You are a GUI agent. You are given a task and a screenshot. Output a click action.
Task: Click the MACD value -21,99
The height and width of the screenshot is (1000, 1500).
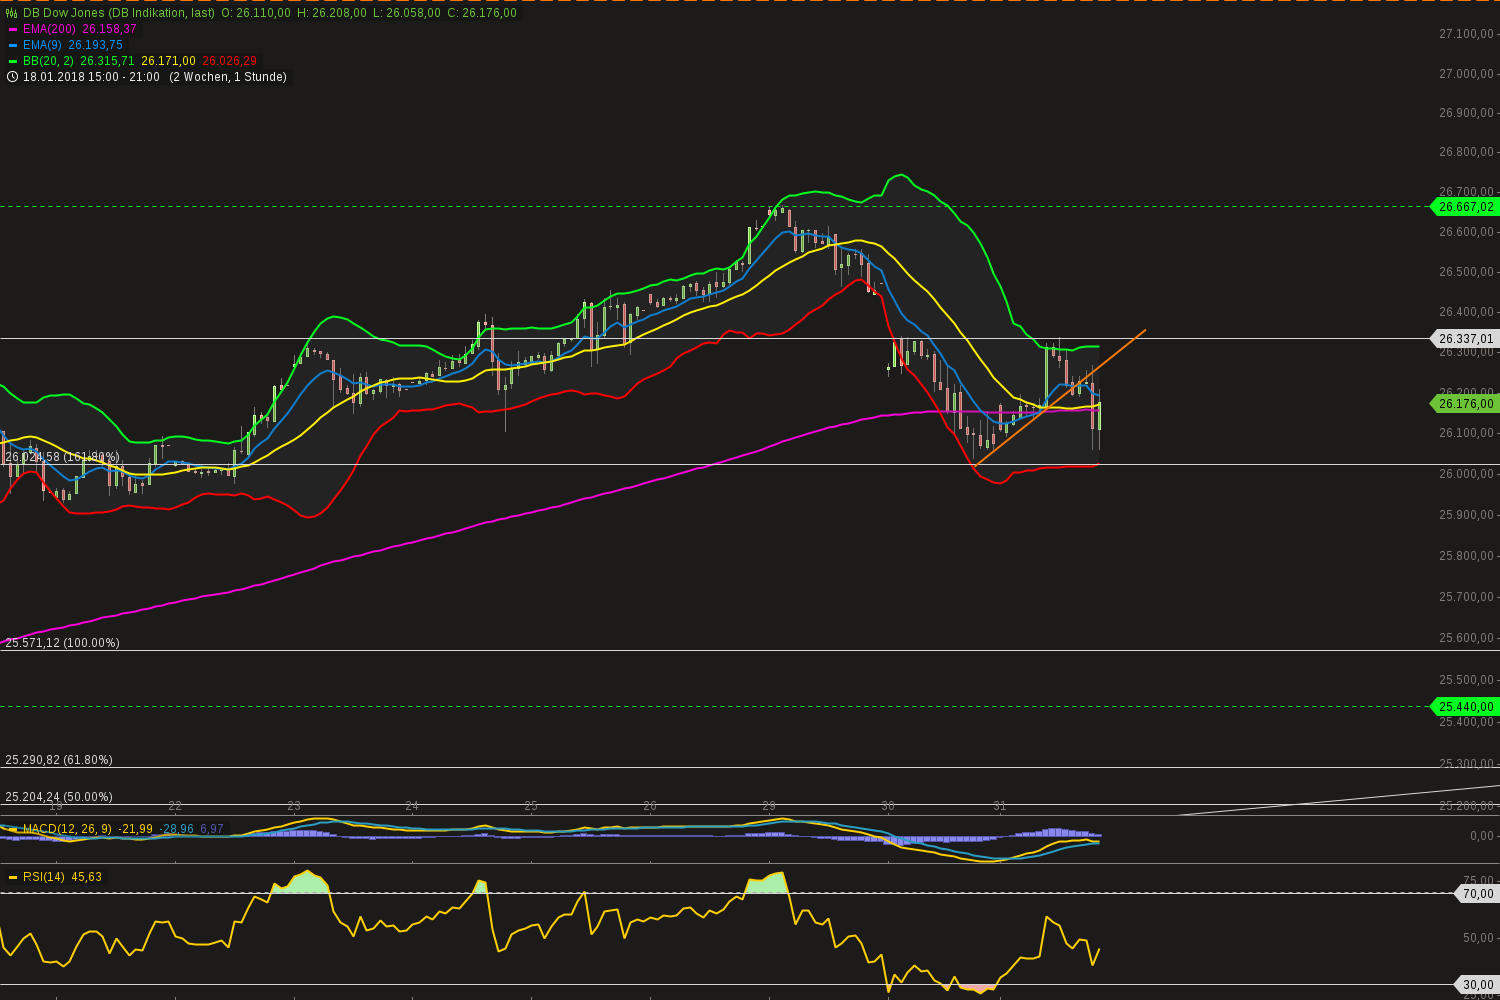[x=135, y=829]
